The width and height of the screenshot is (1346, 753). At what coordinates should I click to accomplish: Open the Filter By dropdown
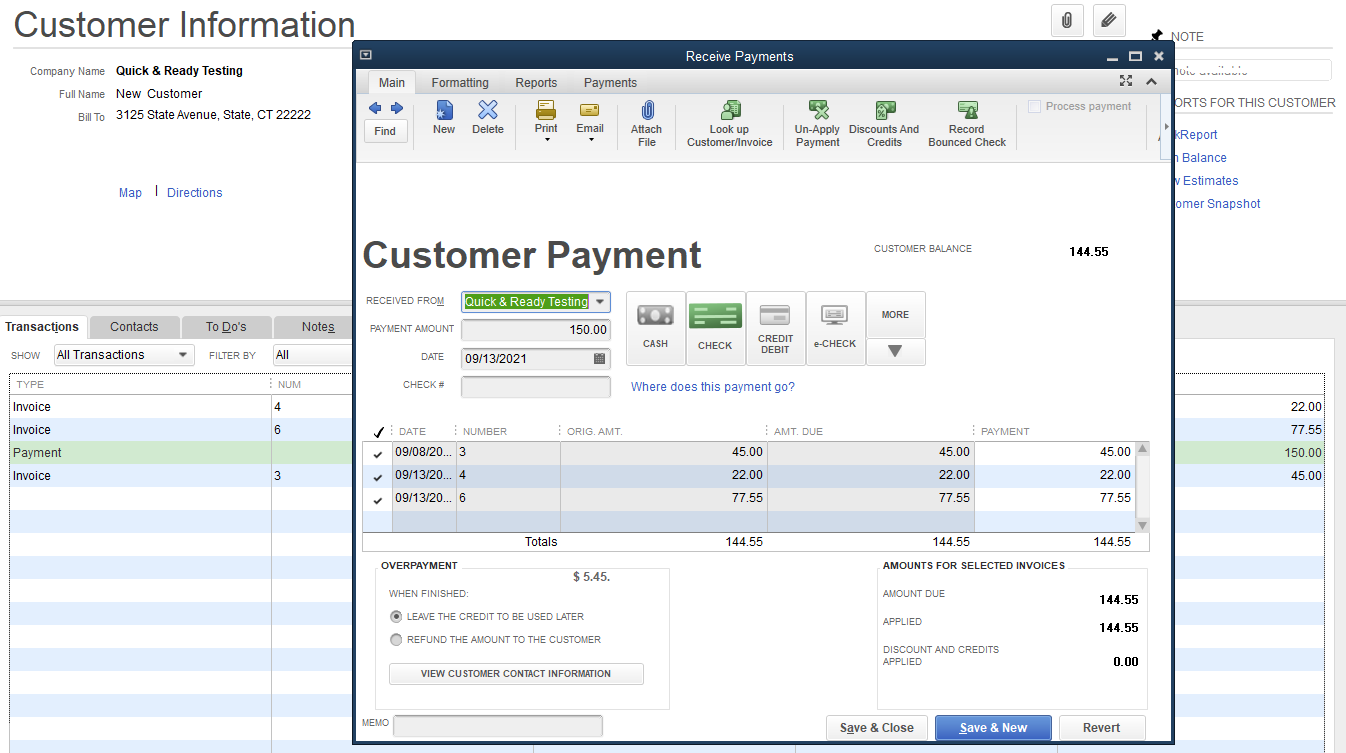pyautogui.click(x=310, y=355)
